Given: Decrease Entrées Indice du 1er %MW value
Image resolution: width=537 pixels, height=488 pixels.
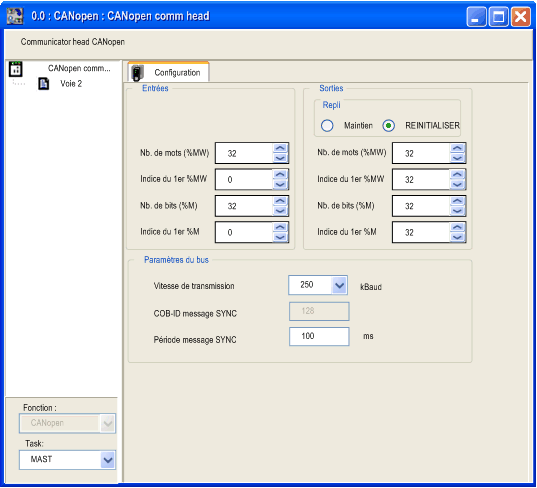Looking at the screenshot, I should tap(280, 184).
